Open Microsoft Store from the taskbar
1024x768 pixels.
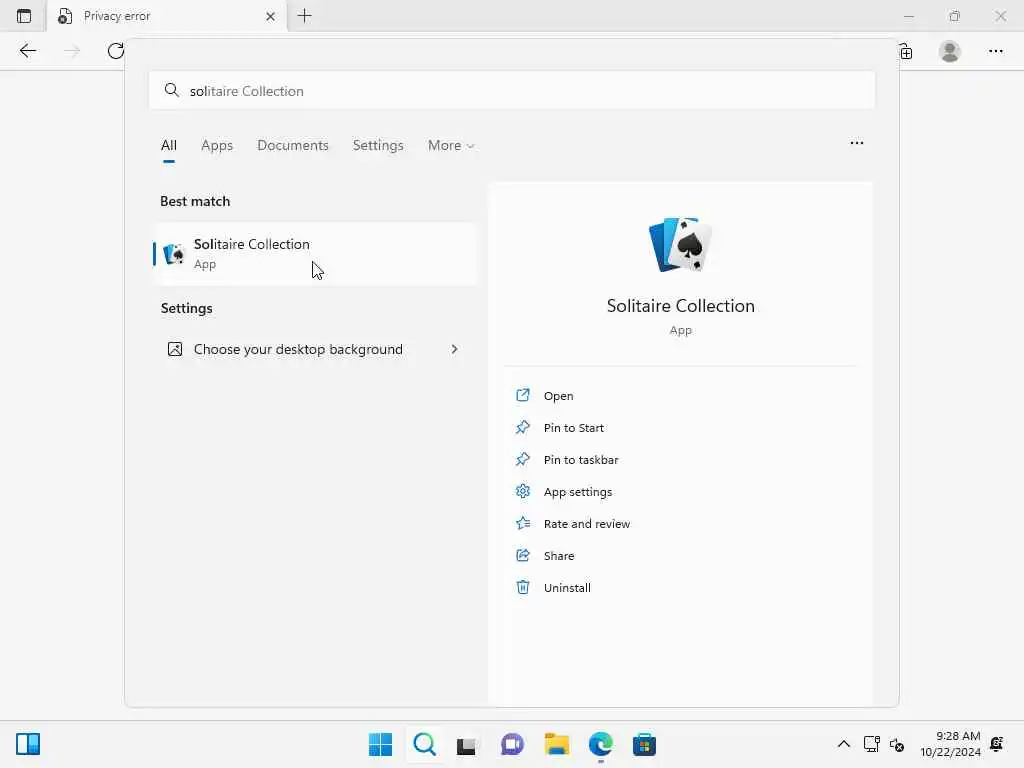click(x=645, y=744)
